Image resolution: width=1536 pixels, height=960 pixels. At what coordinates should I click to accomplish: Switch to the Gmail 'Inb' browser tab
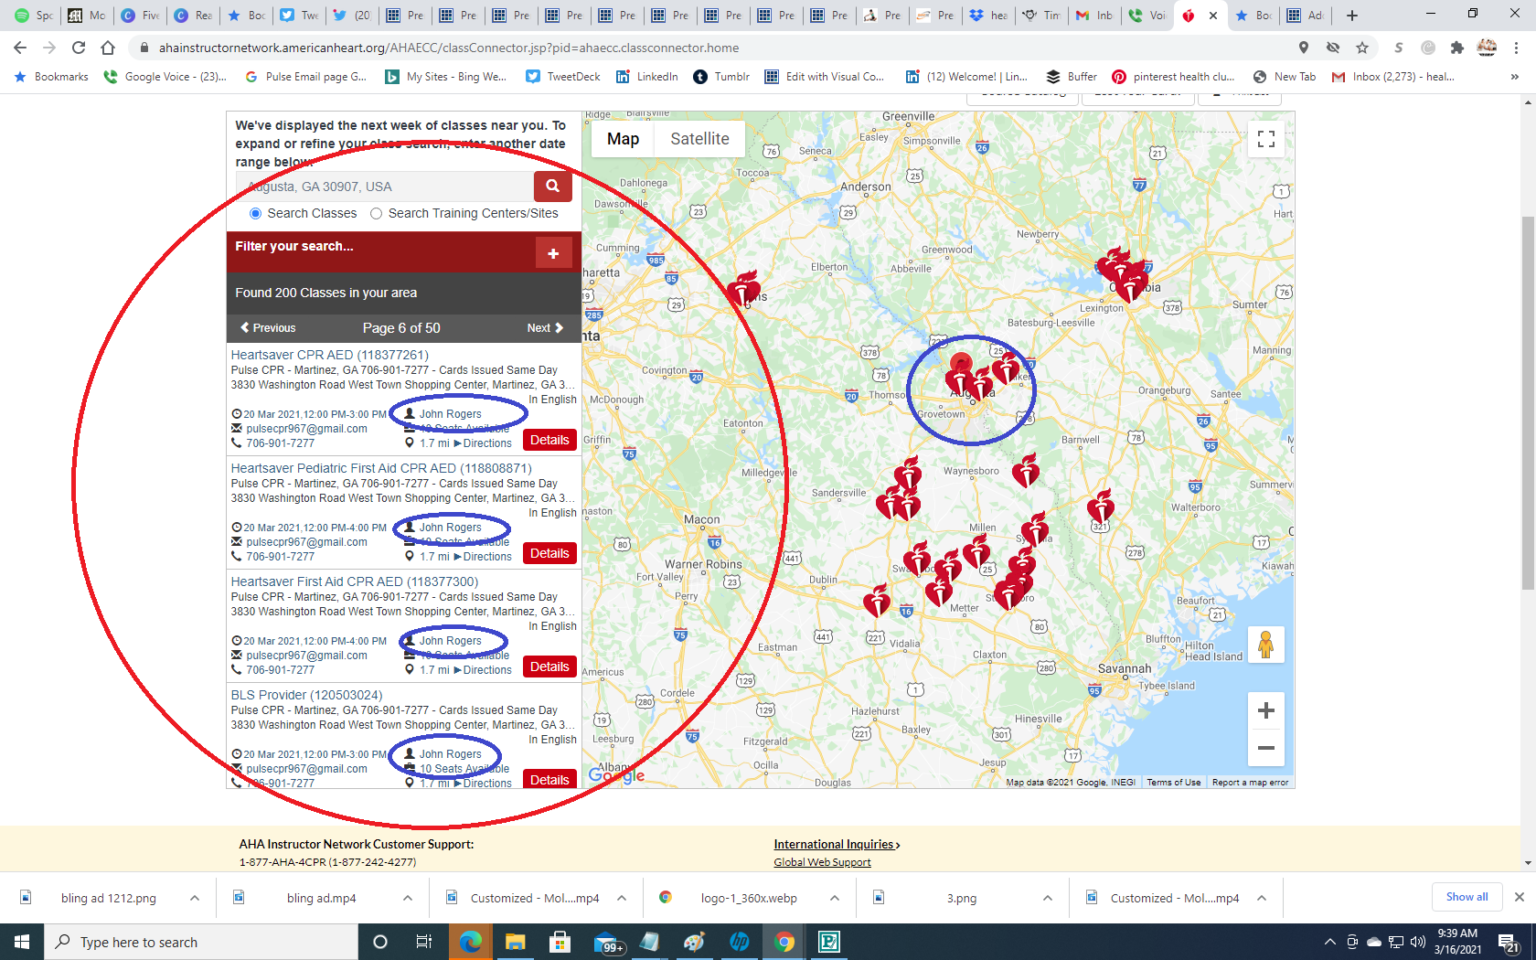pyautogui.click(x=1093, y=15)
